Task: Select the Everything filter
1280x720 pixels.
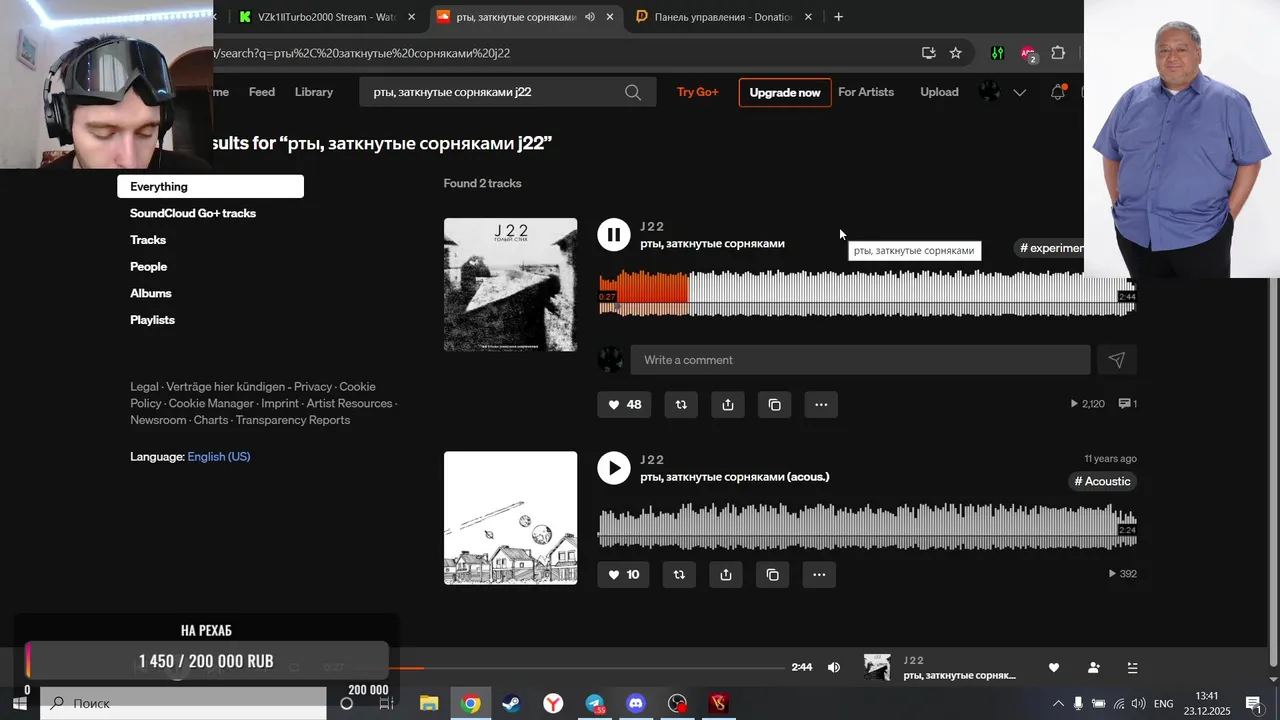Action: (210, 187)
